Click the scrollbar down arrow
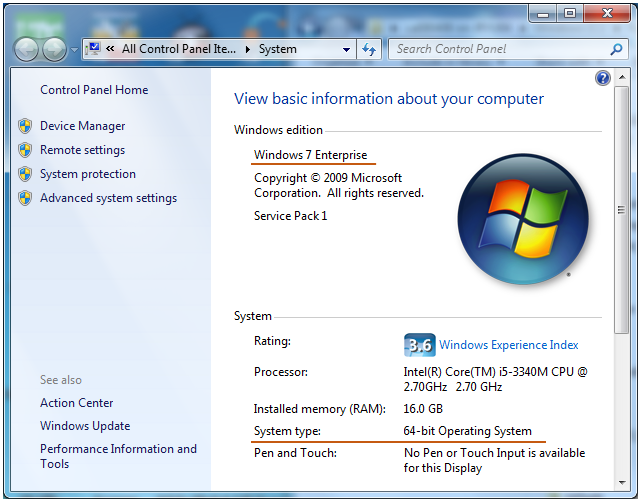 622,482
